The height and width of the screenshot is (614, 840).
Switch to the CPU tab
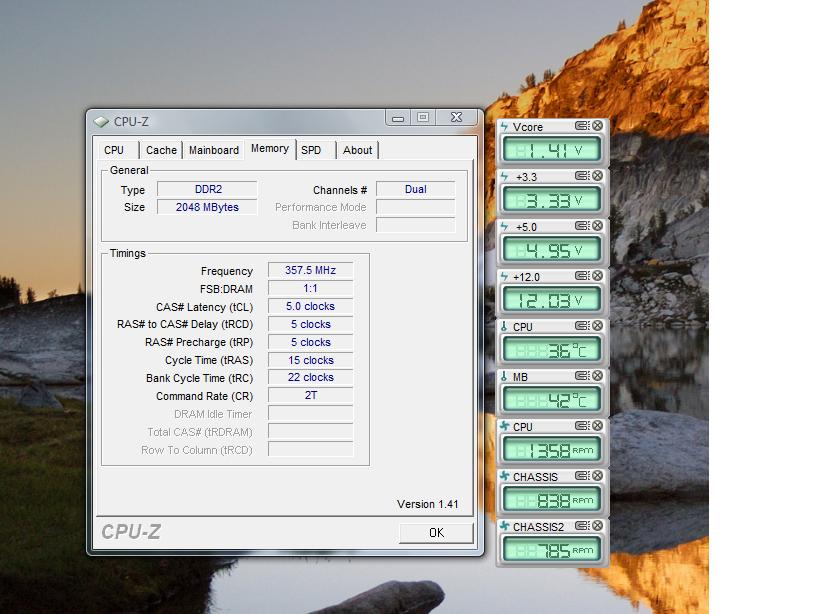[x=114, y=150]
